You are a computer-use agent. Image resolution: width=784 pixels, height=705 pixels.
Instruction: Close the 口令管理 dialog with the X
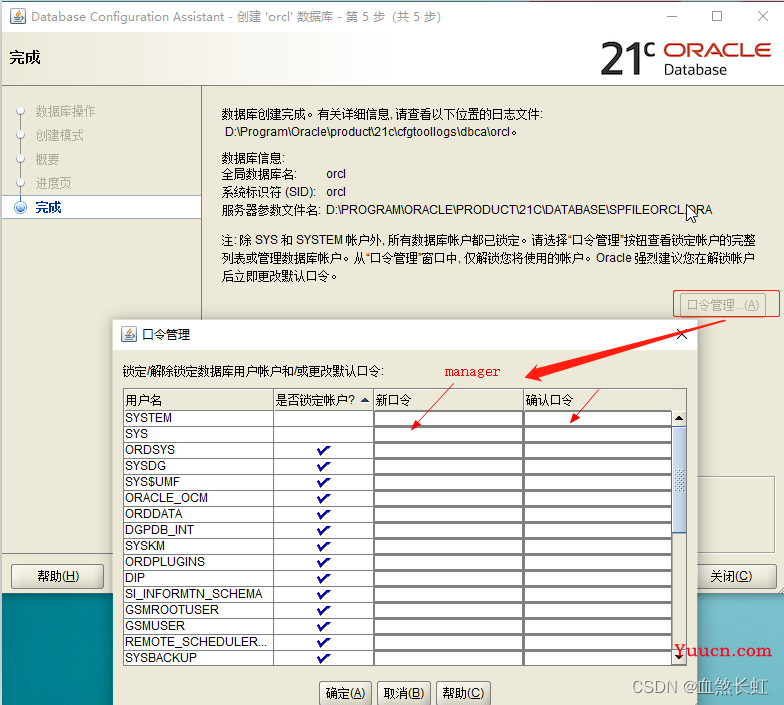(x=682, y=334)
